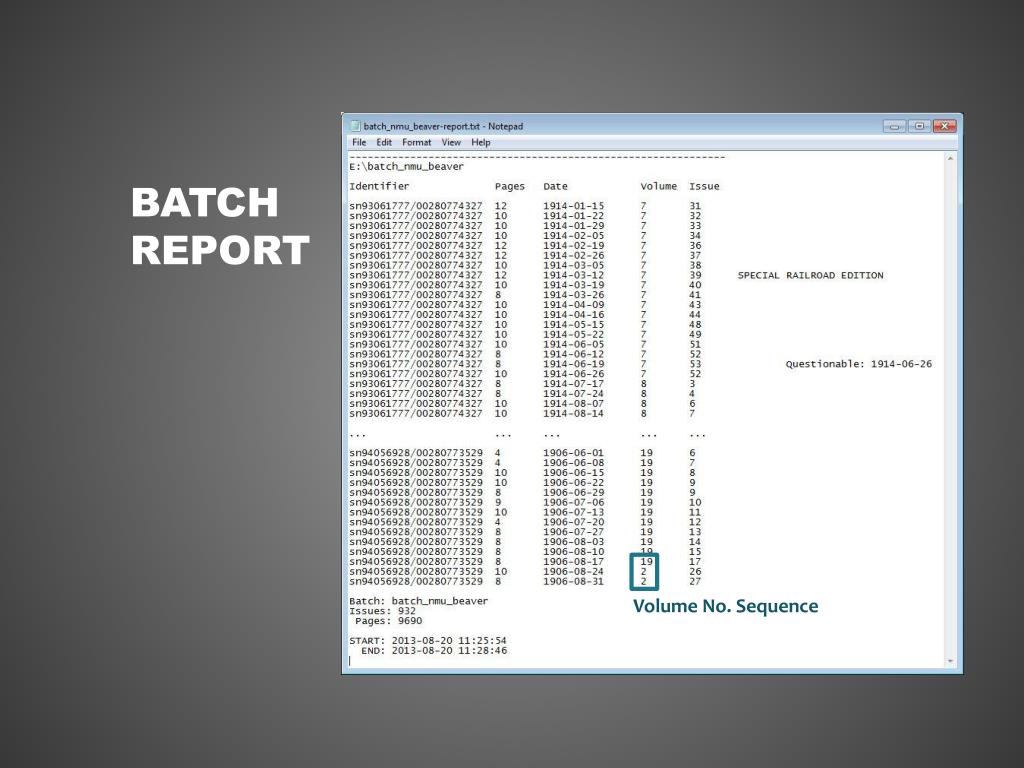Click the date 1914-03-12

pyautogui.click(x=574, y=275)
